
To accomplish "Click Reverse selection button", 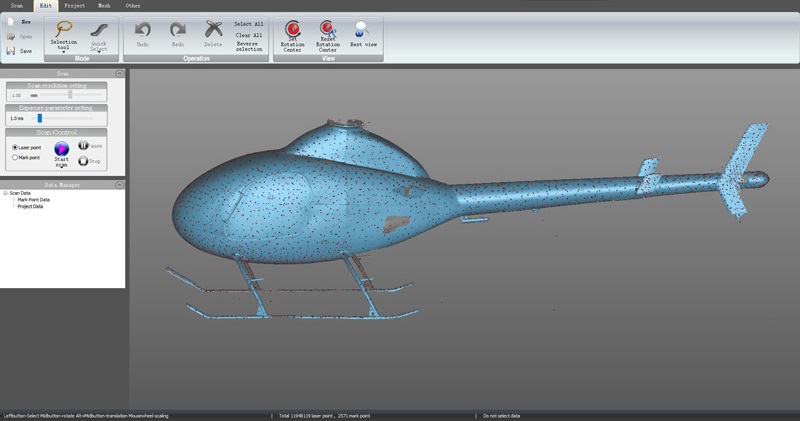I will (248, 44).
